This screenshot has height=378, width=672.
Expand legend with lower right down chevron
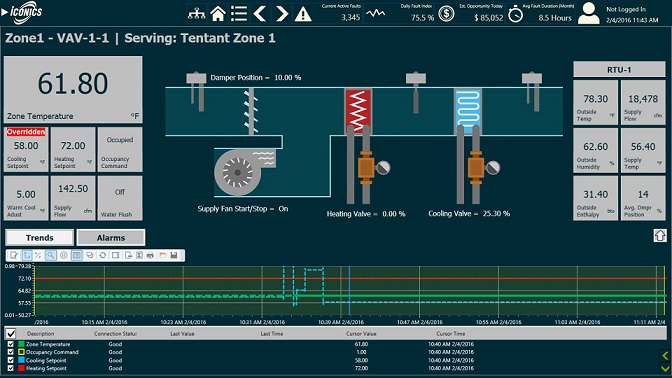[x=665, y=368]
